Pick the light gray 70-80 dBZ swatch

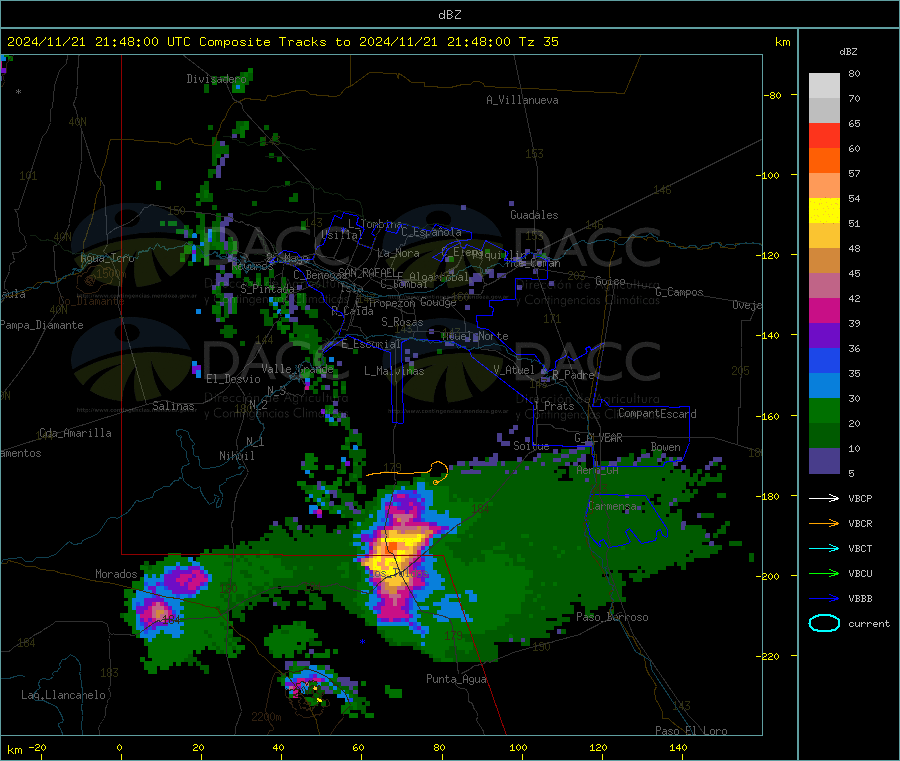point(824,86)
